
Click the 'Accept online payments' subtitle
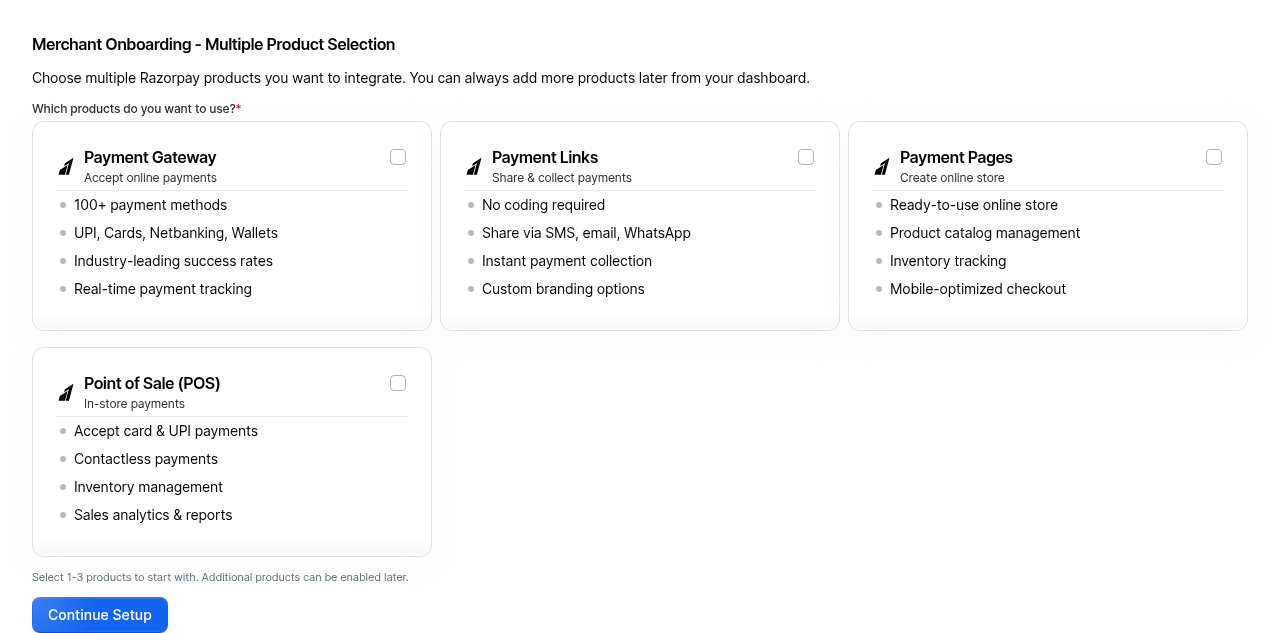(x=150, y=178)
